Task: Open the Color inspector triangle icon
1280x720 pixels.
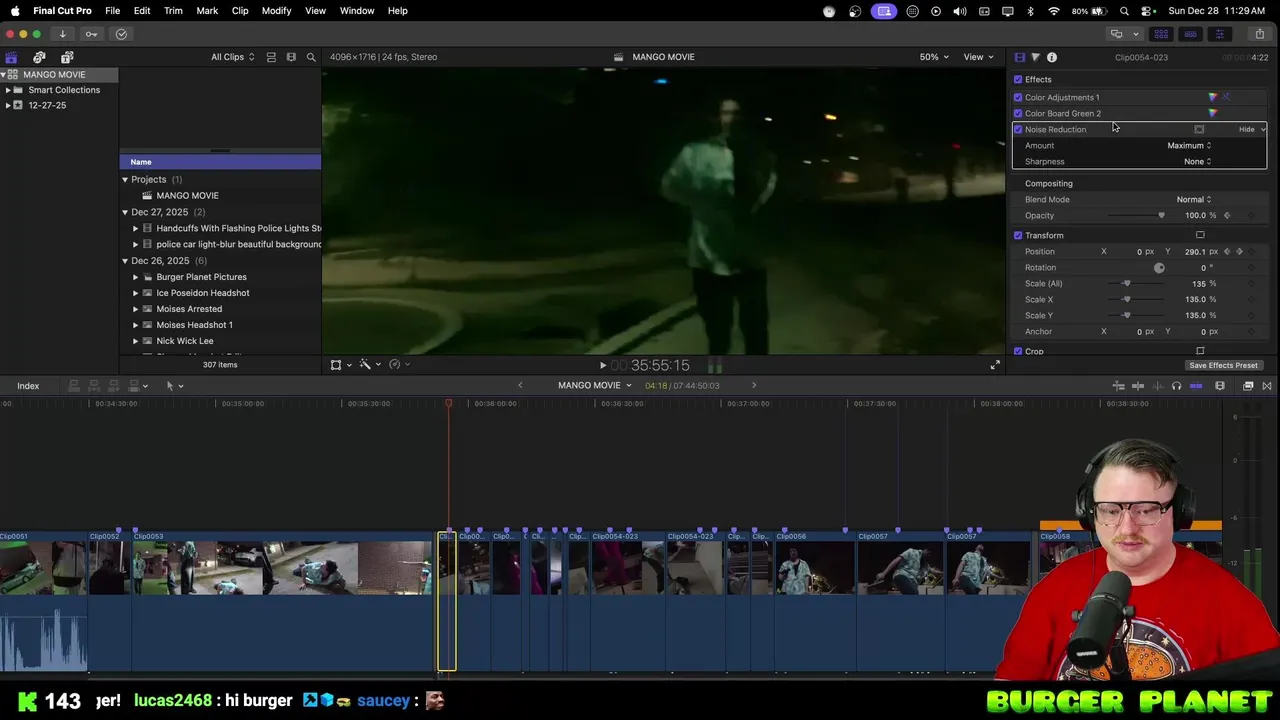Action: (1035, 57)
